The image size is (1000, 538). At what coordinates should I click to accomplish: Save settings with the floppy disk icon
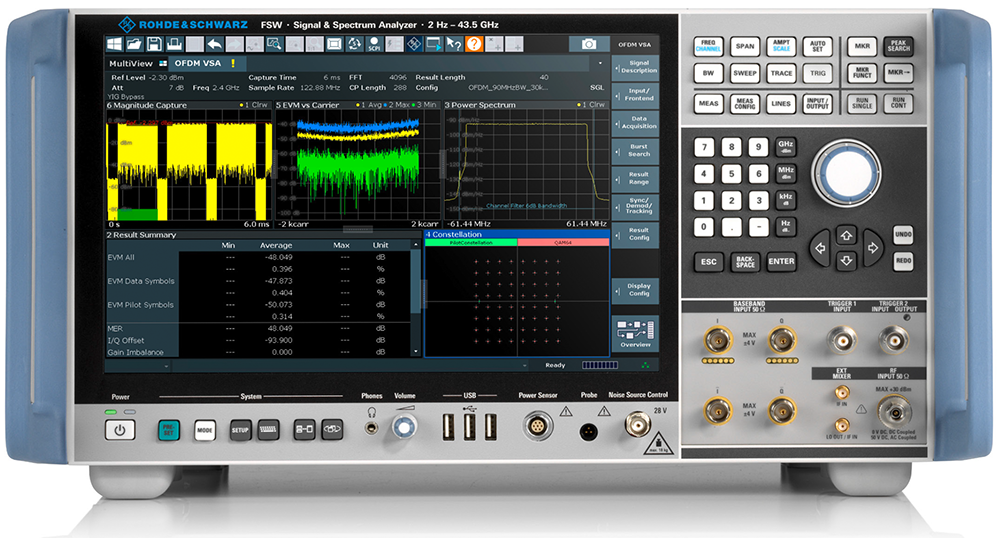[155, 44]
